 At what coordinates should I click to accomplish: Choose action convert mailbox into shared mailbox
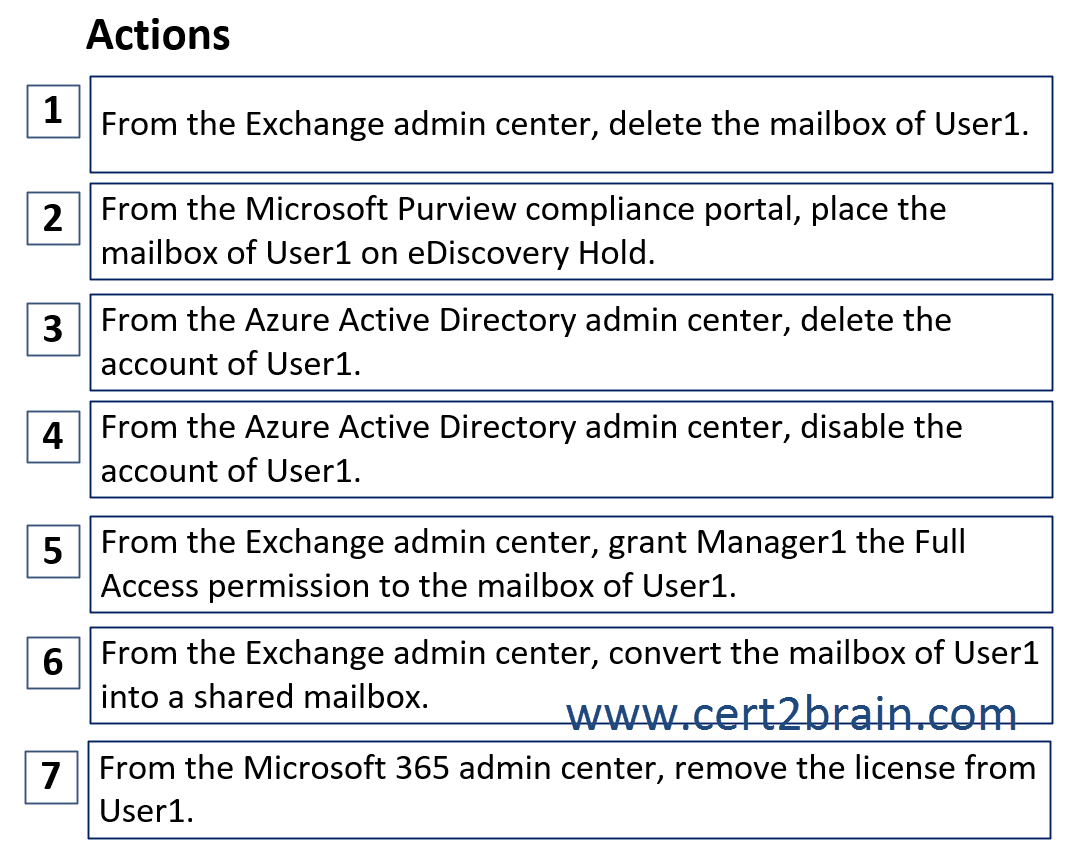point(571,675)
